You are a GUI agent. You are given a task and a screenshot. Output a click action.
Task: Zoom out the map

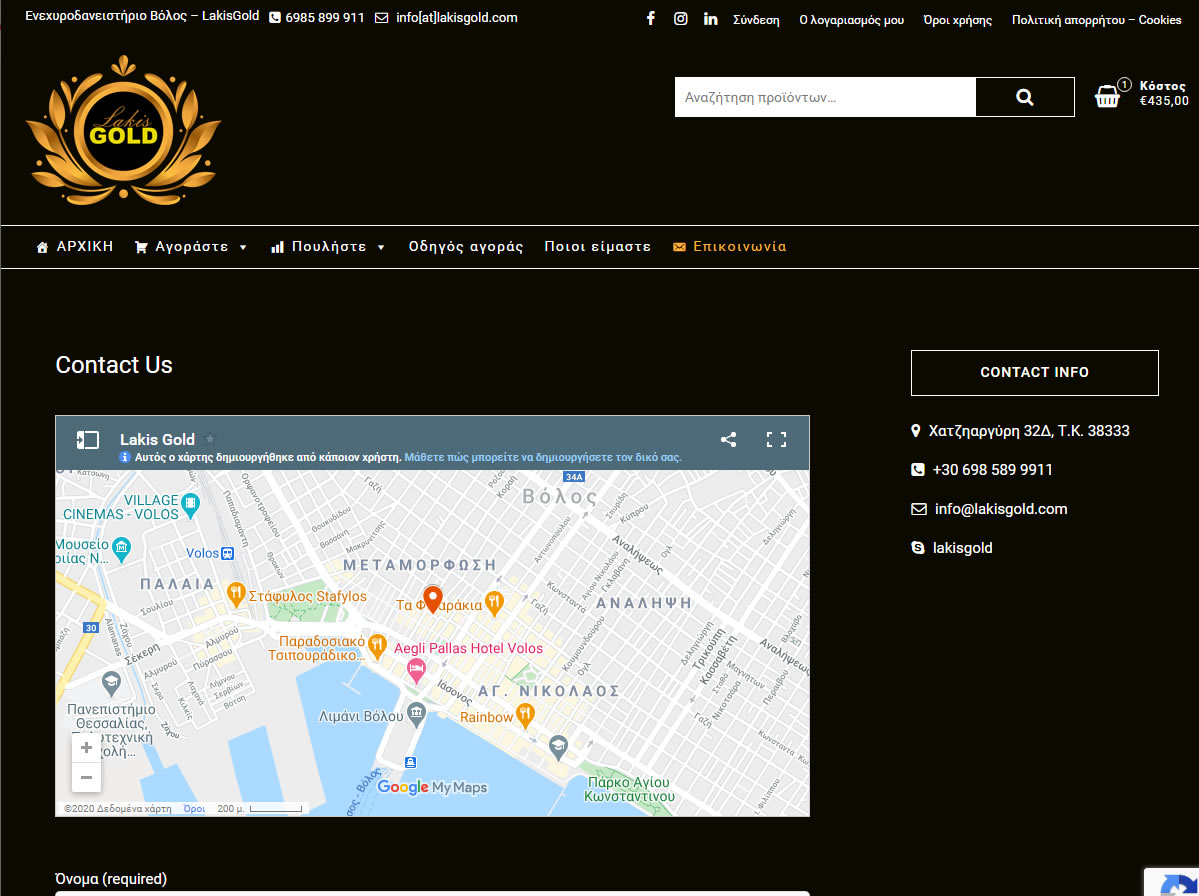86,778
